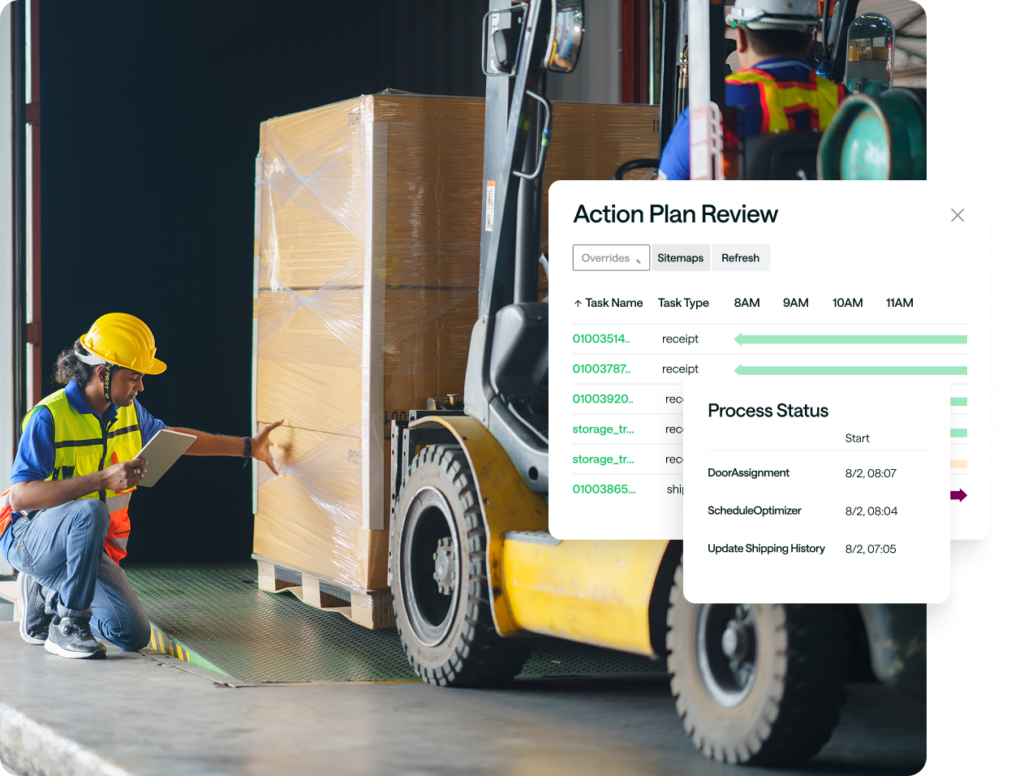The height and width of the screenshot is (776, 1024).
Task: Select the 10AM timeline column
Action: [847, 303]
